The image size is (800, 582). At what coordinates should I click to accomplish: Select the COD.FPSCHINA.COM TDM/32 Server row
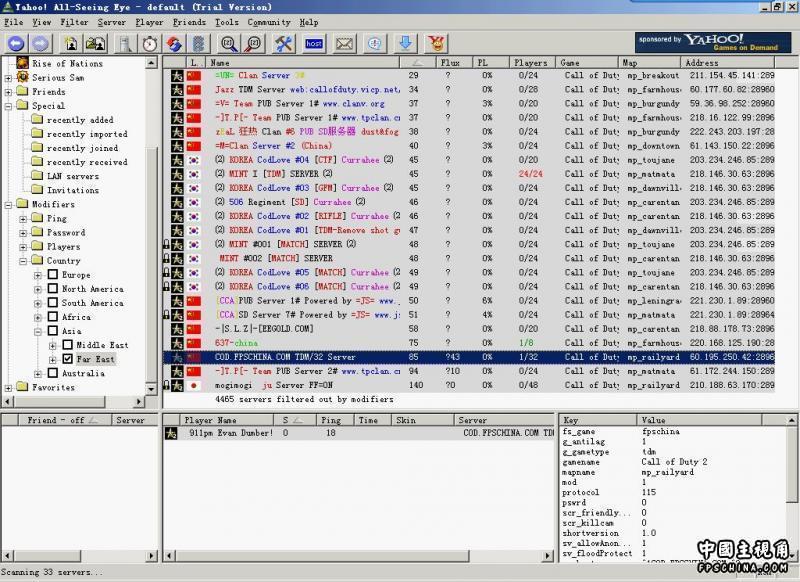(469, 357)
